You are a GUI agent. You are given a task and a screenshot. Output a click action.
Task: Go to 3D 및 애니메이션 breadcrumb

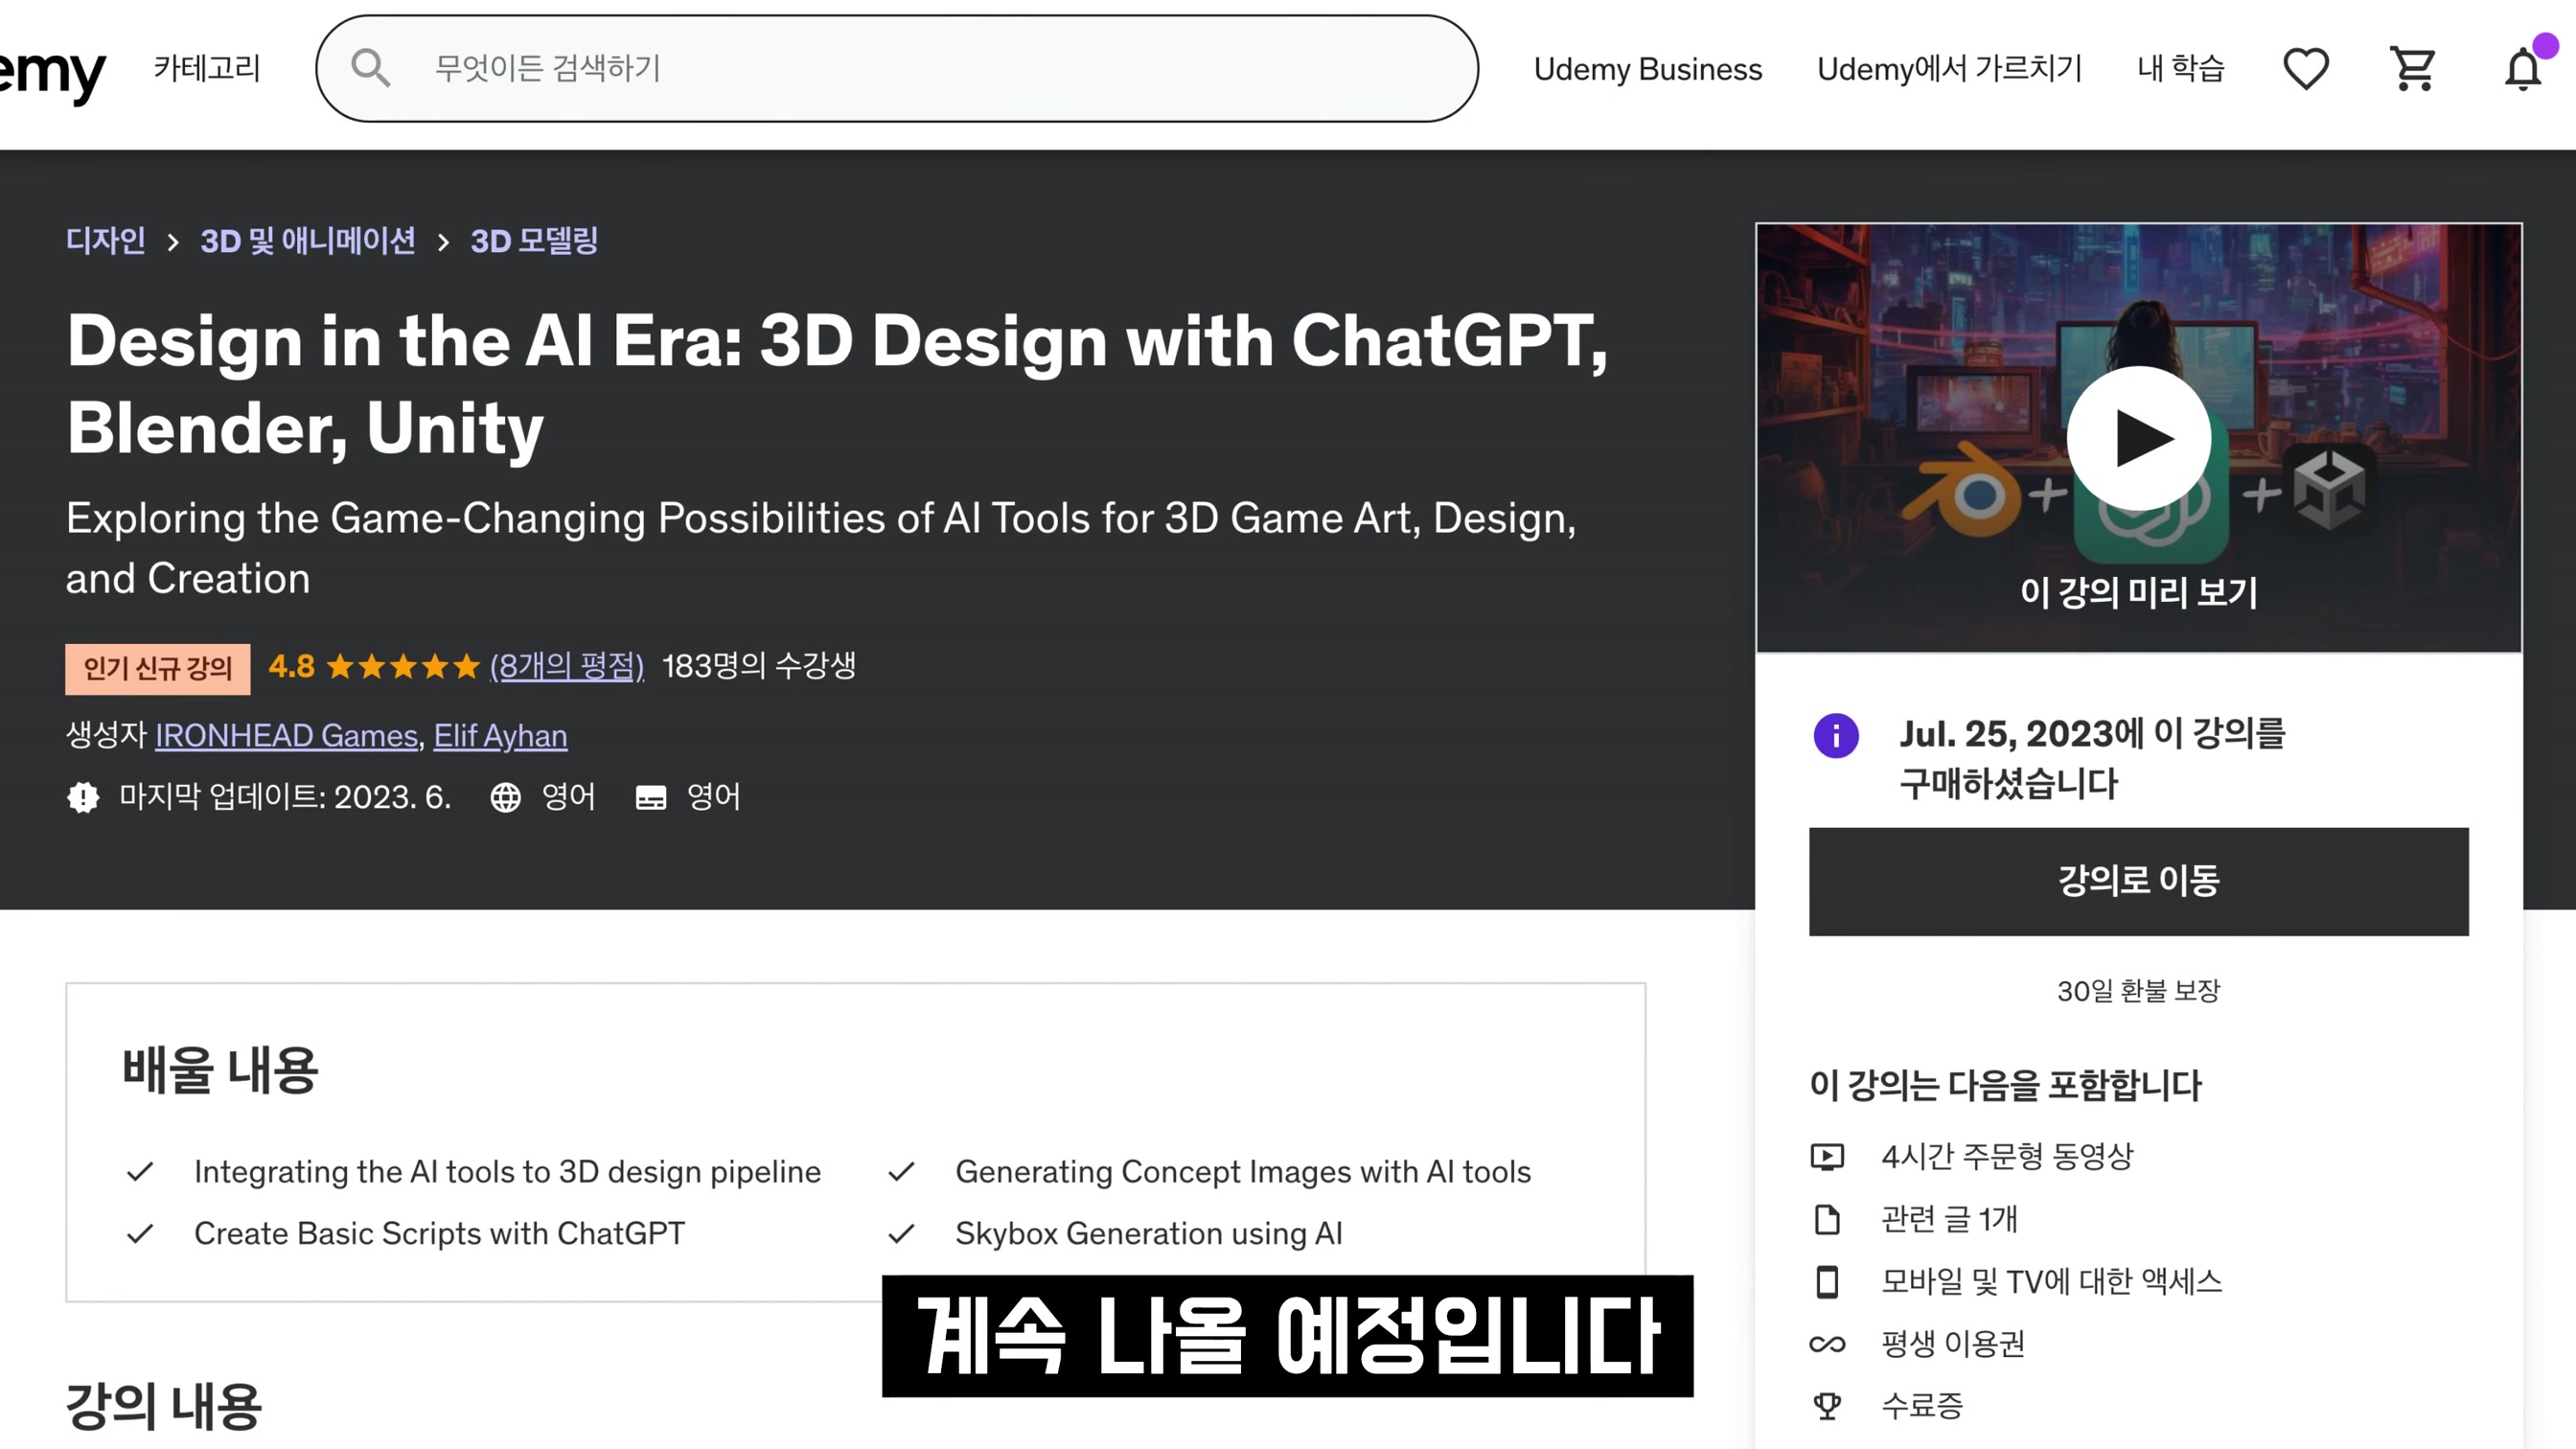[308, 241]
